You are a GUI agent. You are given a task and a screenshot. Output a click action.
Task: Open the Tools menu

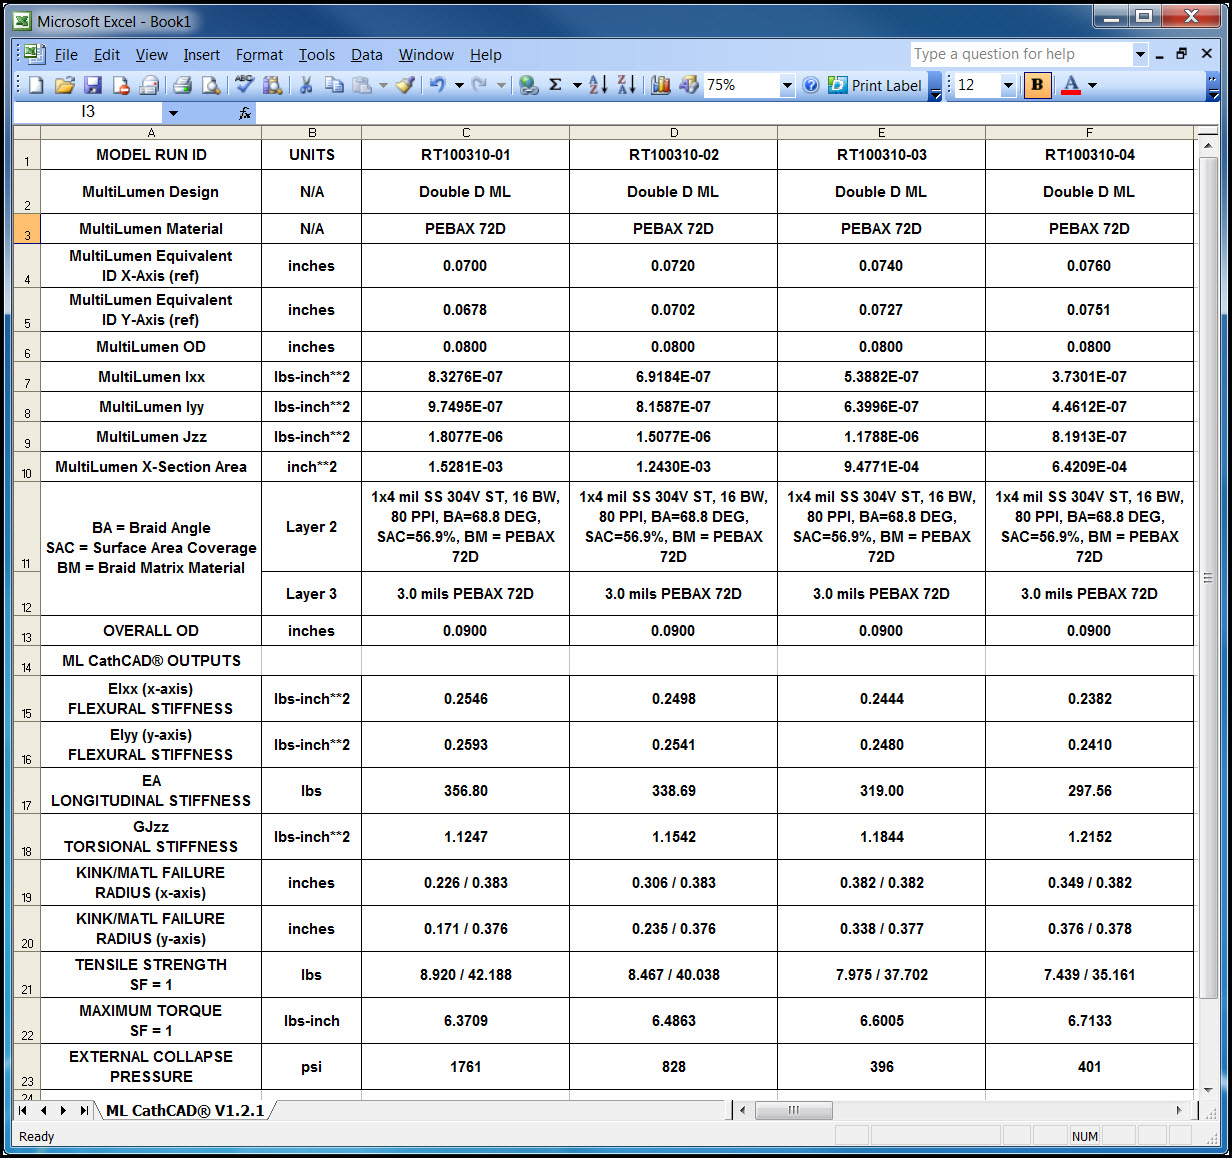click(317, 55)
